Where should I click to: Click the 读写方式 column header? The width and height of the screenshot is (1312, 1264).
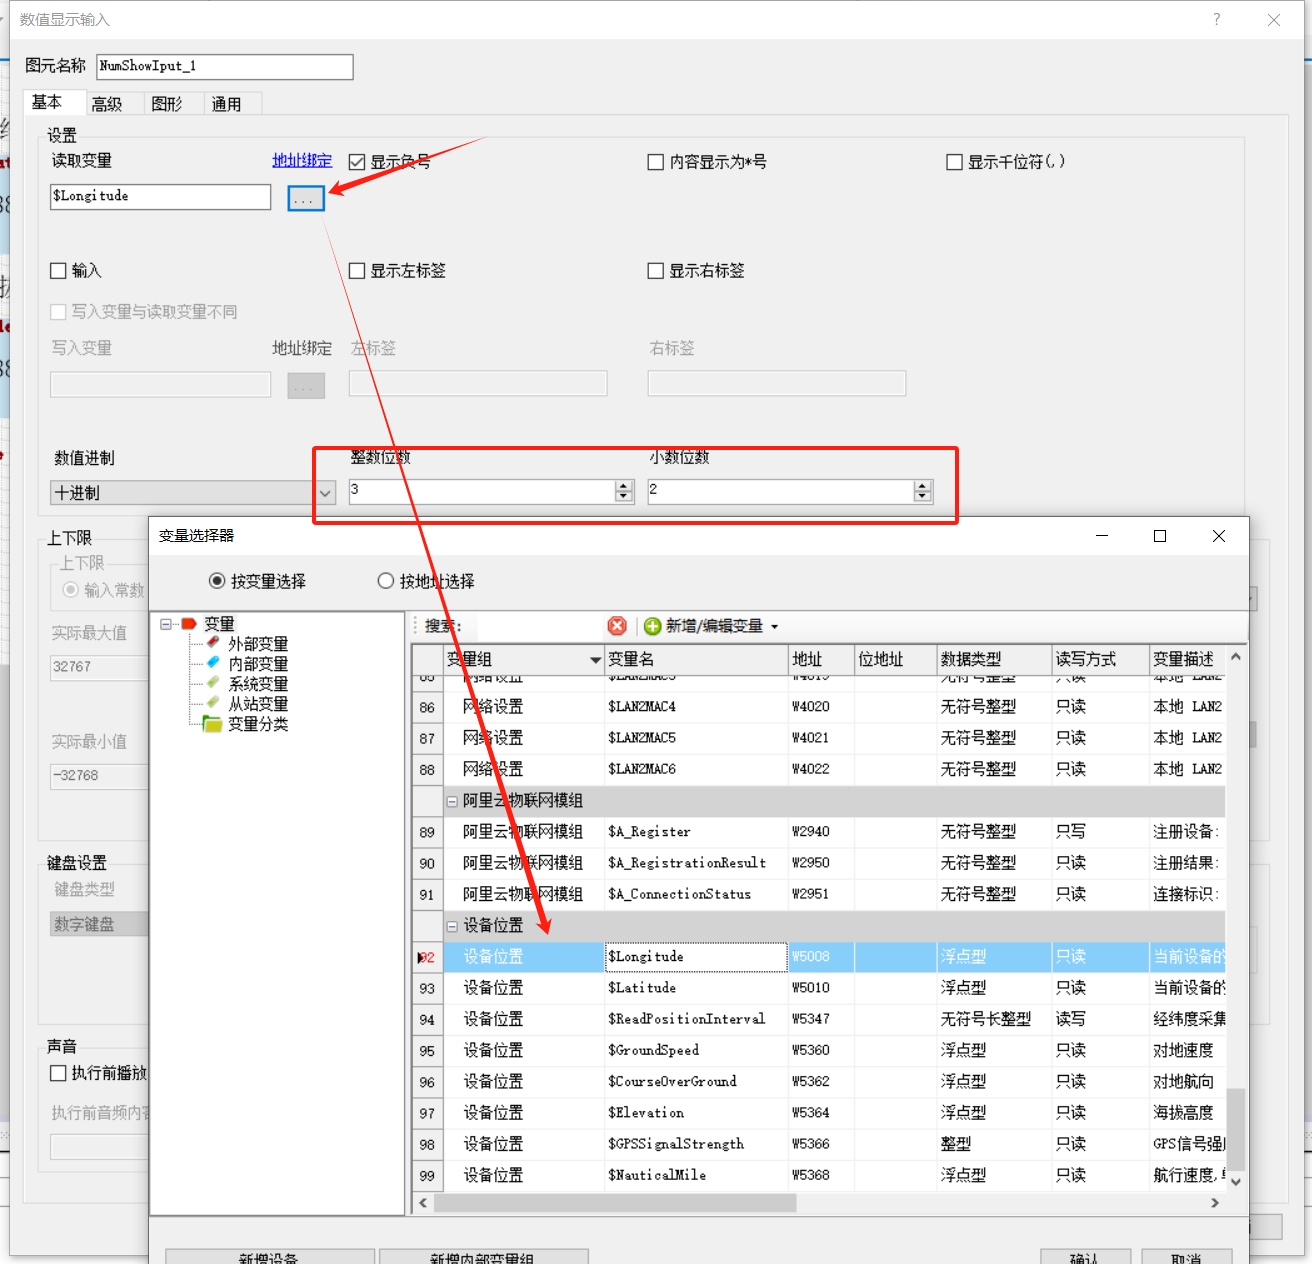coord(1100,660)
